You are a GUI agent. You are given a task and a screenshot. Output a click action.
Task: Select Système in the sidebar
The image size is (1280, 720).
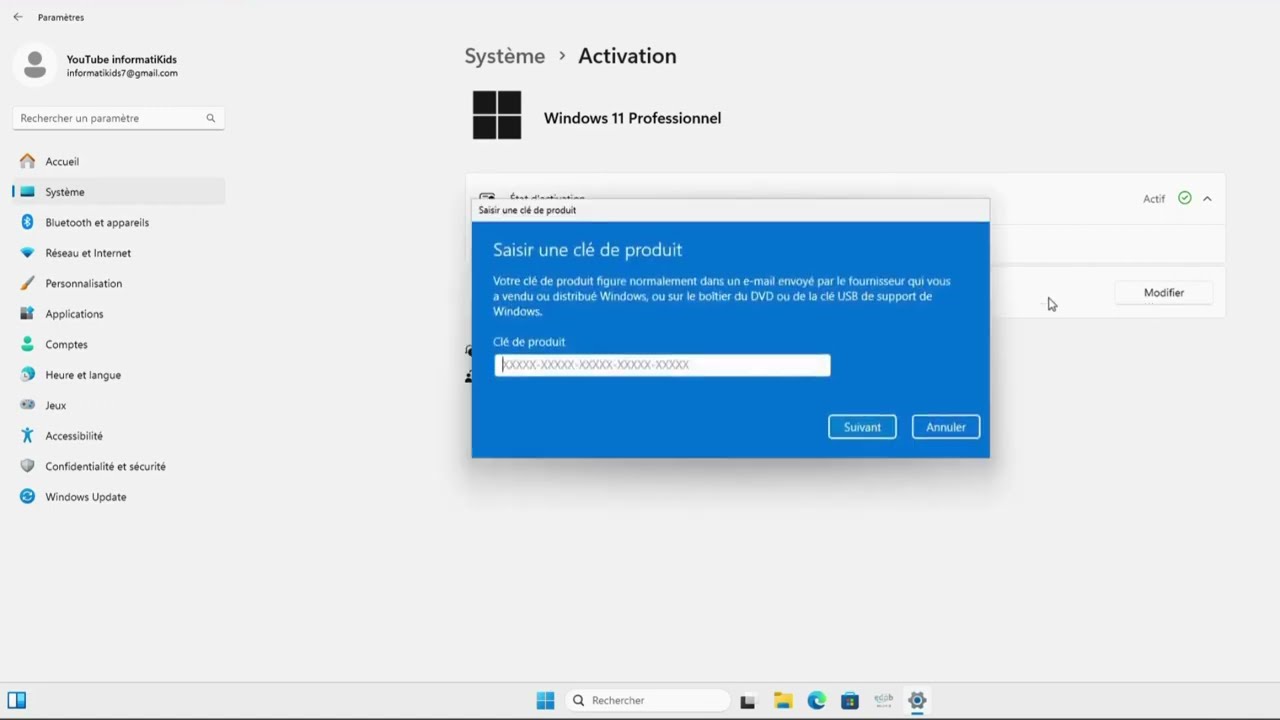click(118, 192)
